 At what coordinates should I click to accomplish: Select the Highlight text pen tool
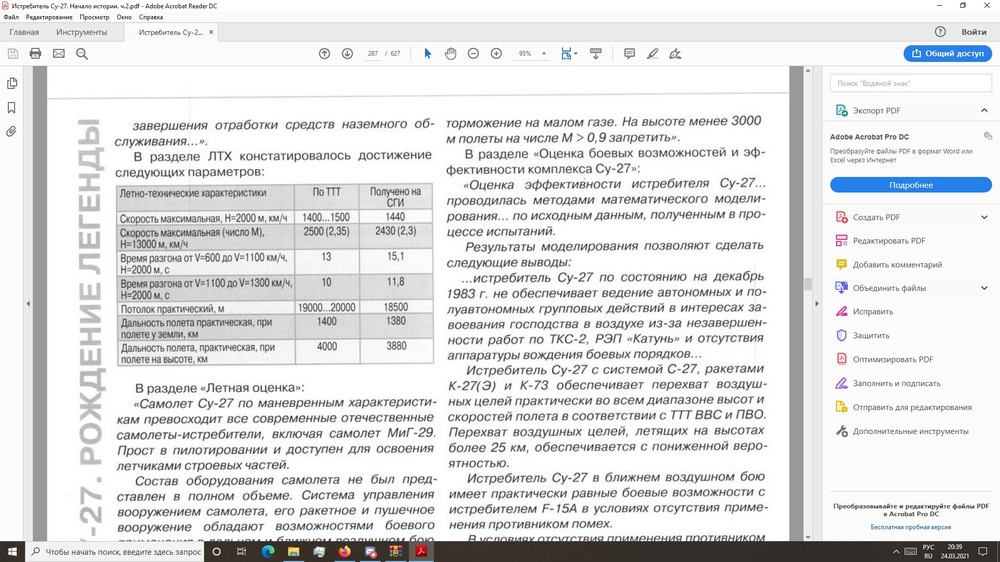652,54
